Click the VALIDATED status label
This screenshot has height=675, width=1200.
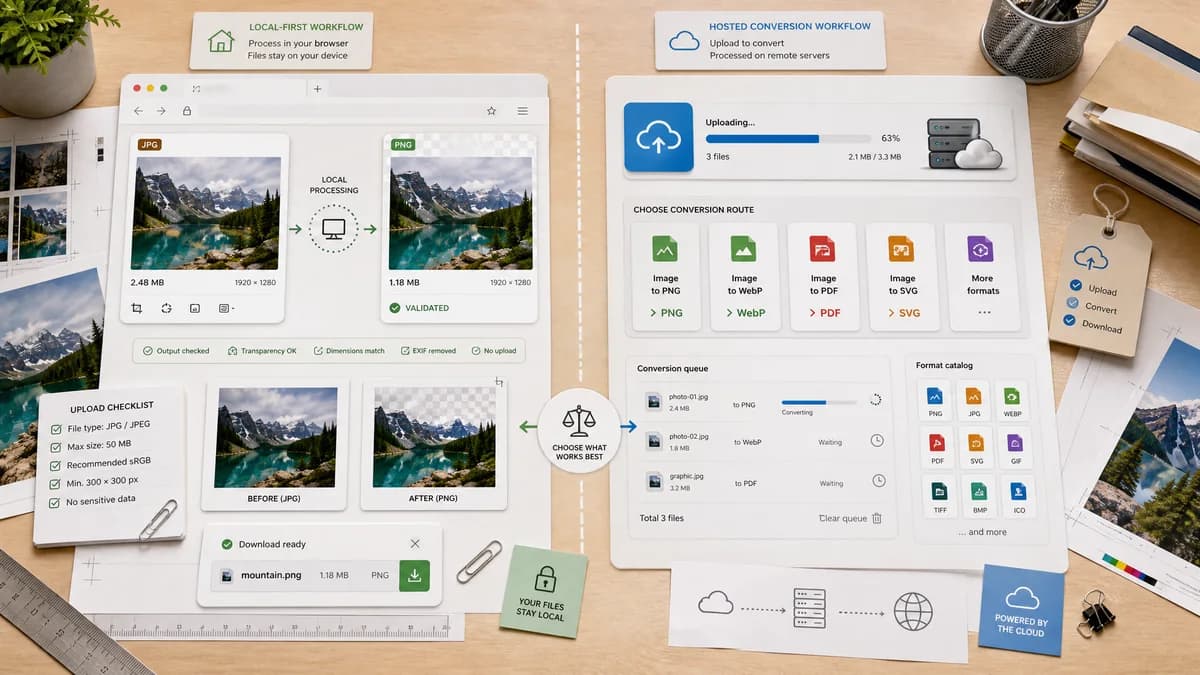click(x=426, y=308)
